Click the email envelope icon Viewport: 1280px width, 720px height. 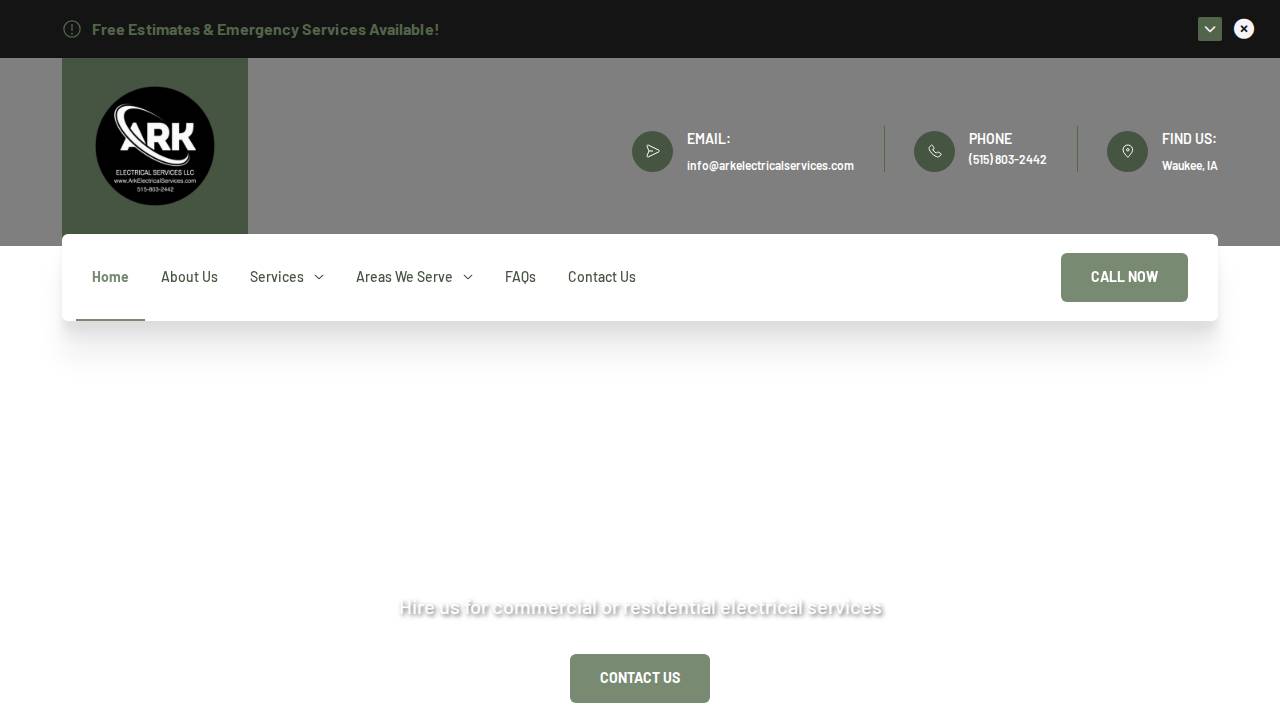tap(652, 151)
